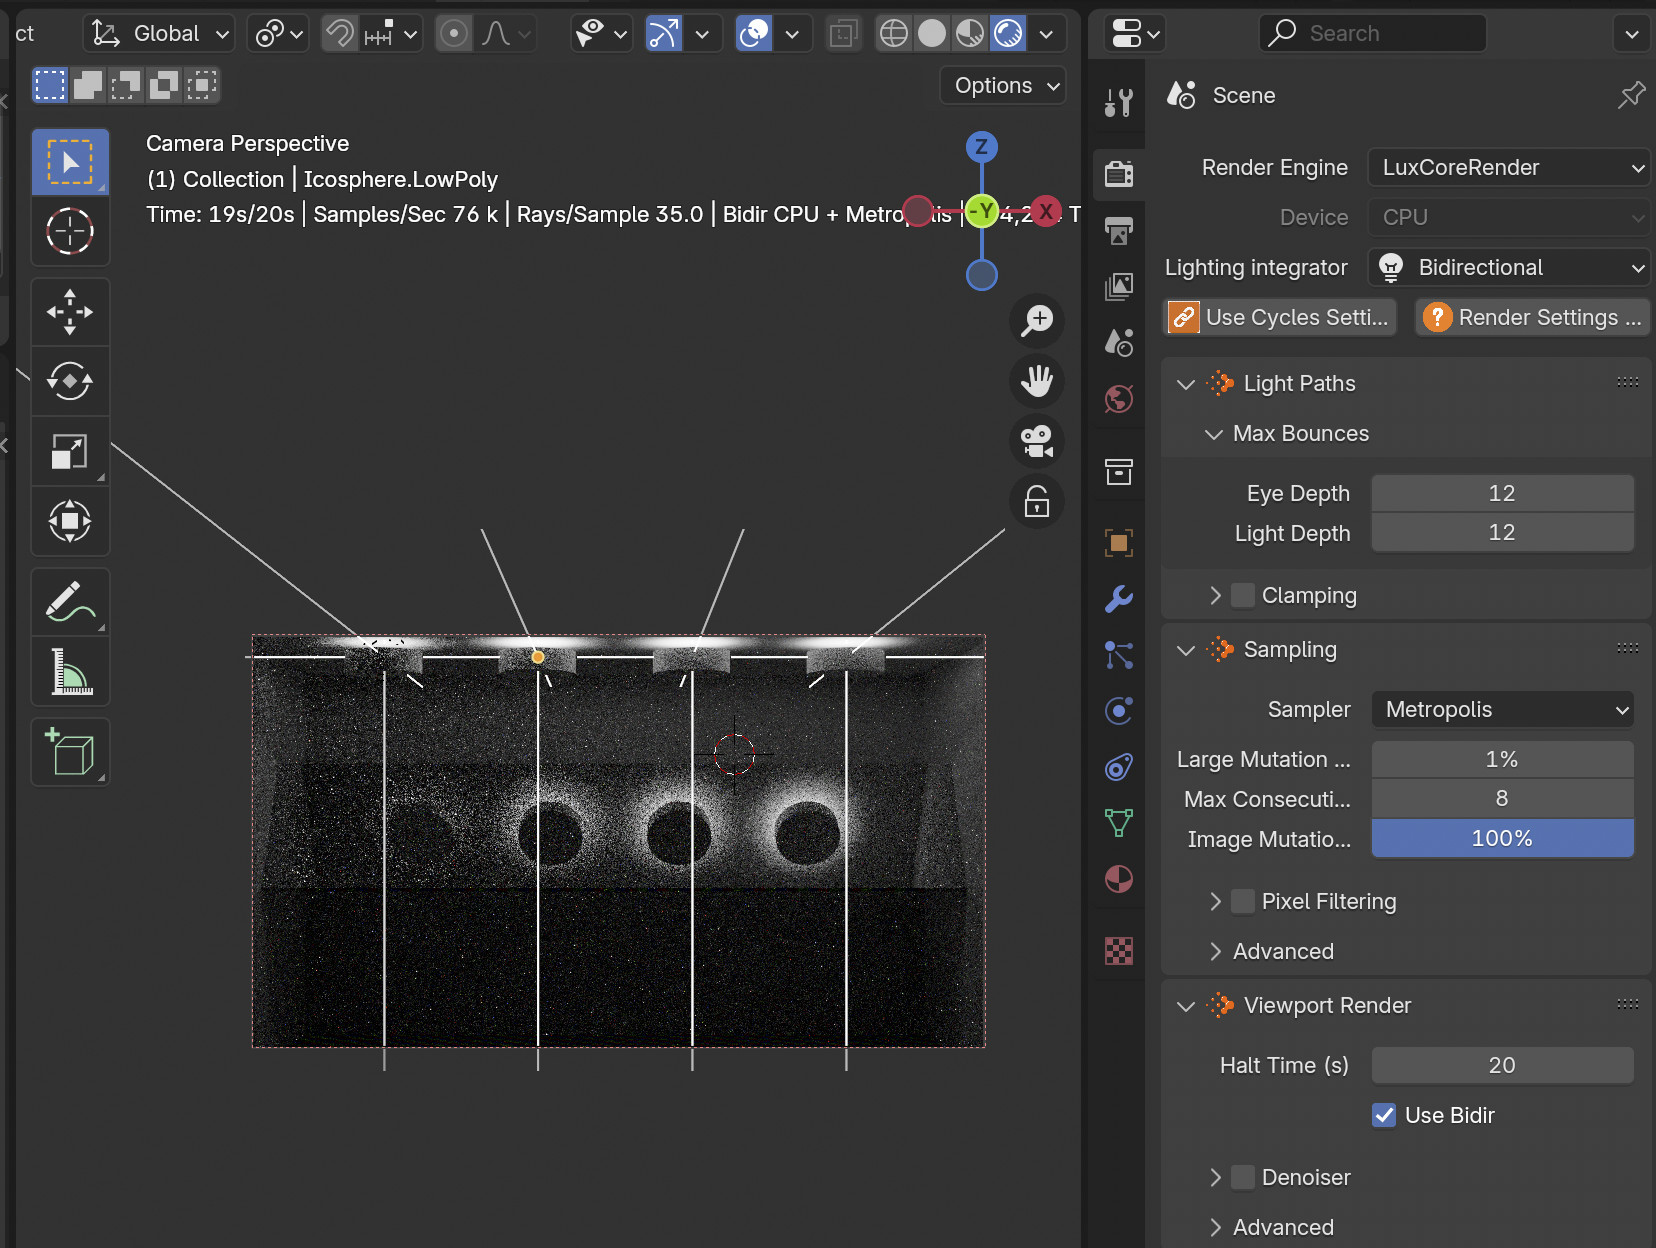Switch to the Modifiers wrench tab
1656x1248 pixels.
pyautogui.click(x=1119, y=598)
